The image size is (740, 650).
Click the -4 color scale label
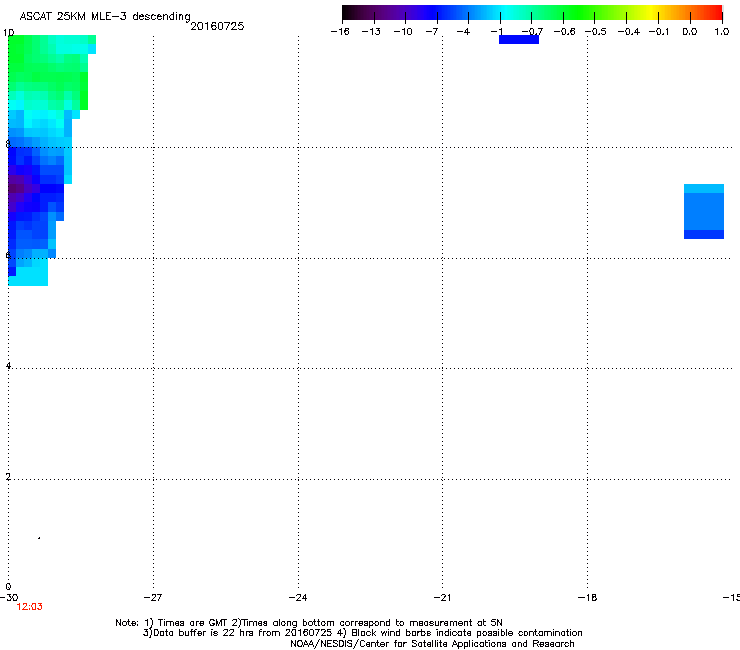[x=463, y=32]
